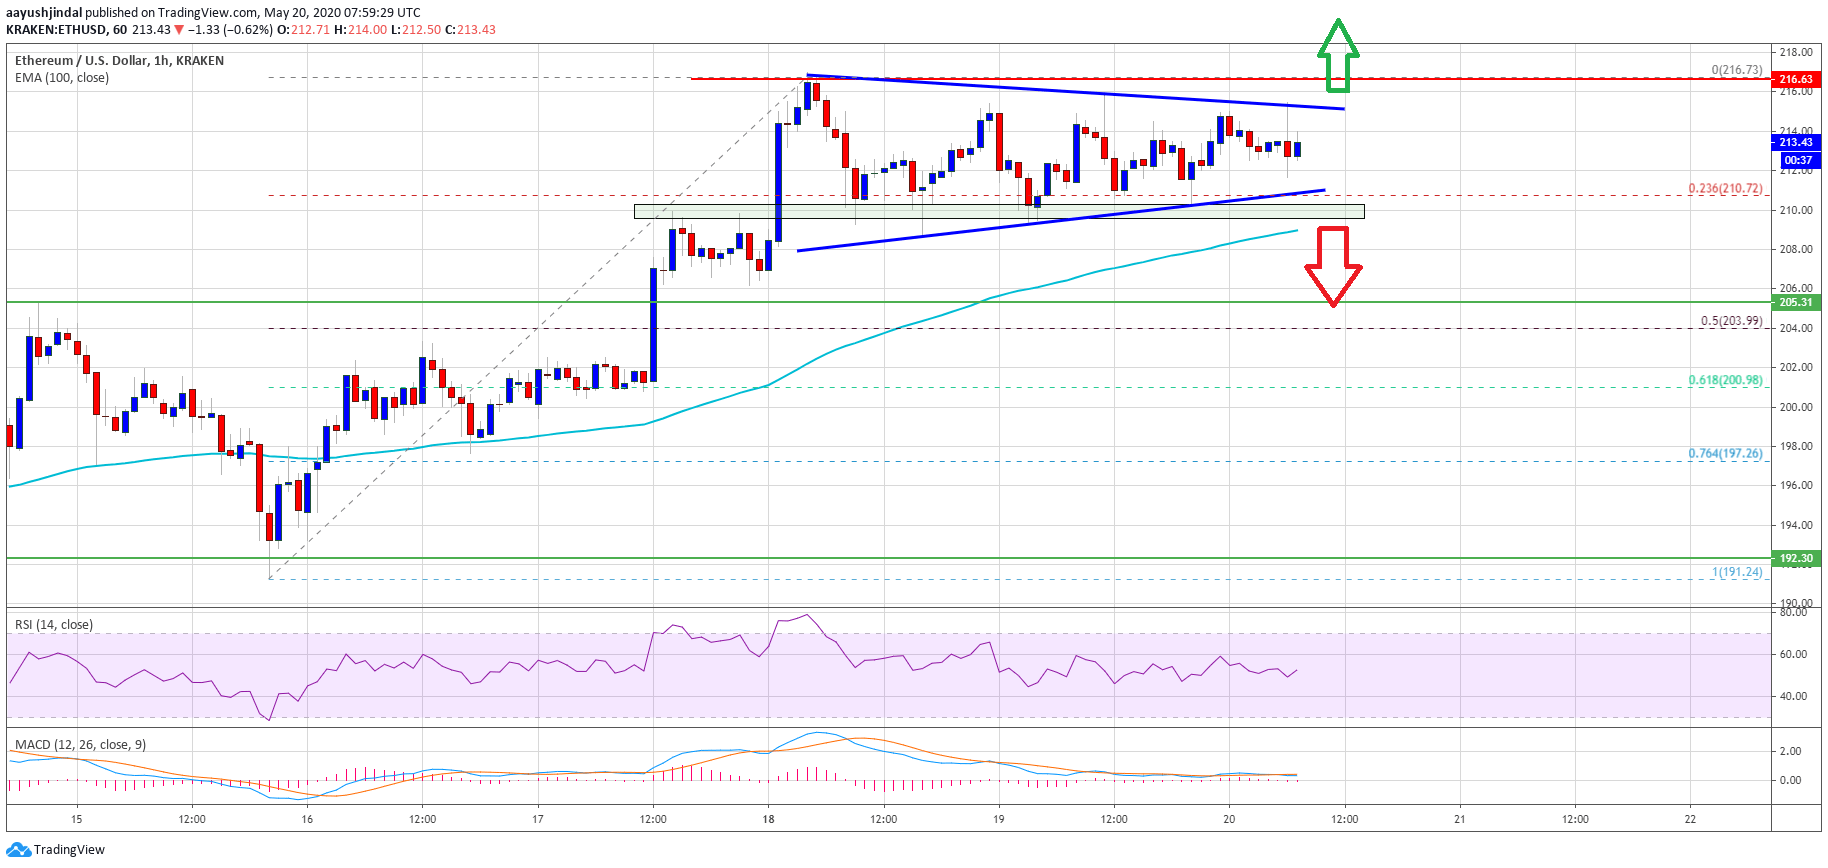Click the MACD 2.00 scale label

(x=1790, y=751)
